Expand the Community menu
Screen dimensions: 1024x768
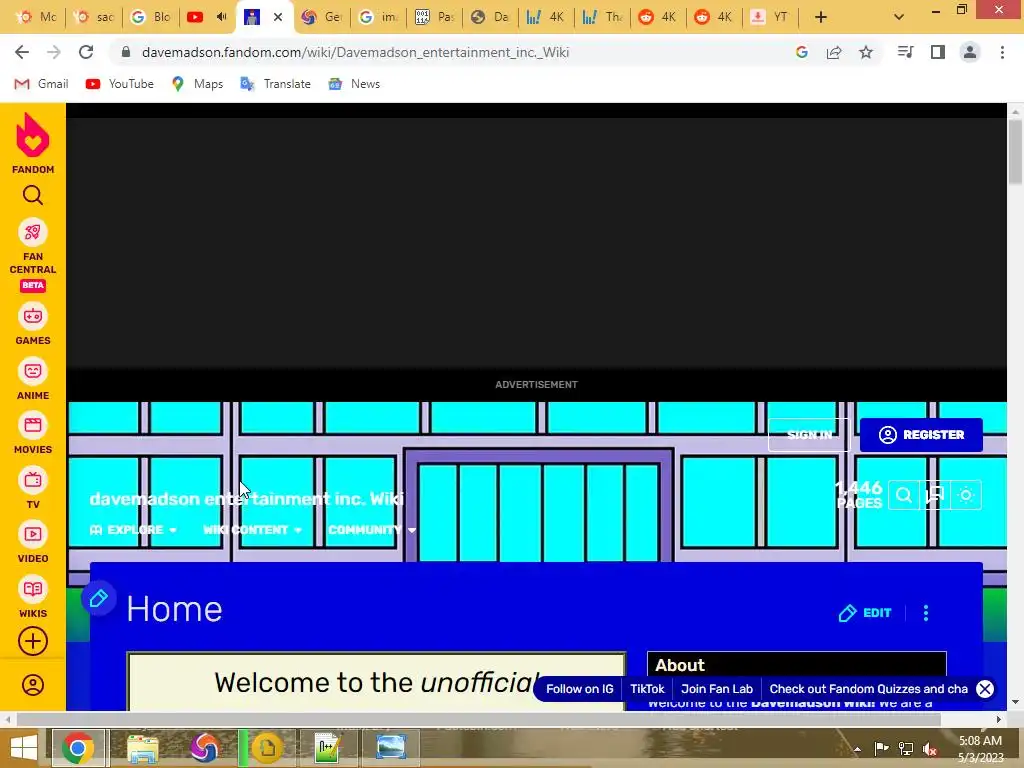(372, 530)
